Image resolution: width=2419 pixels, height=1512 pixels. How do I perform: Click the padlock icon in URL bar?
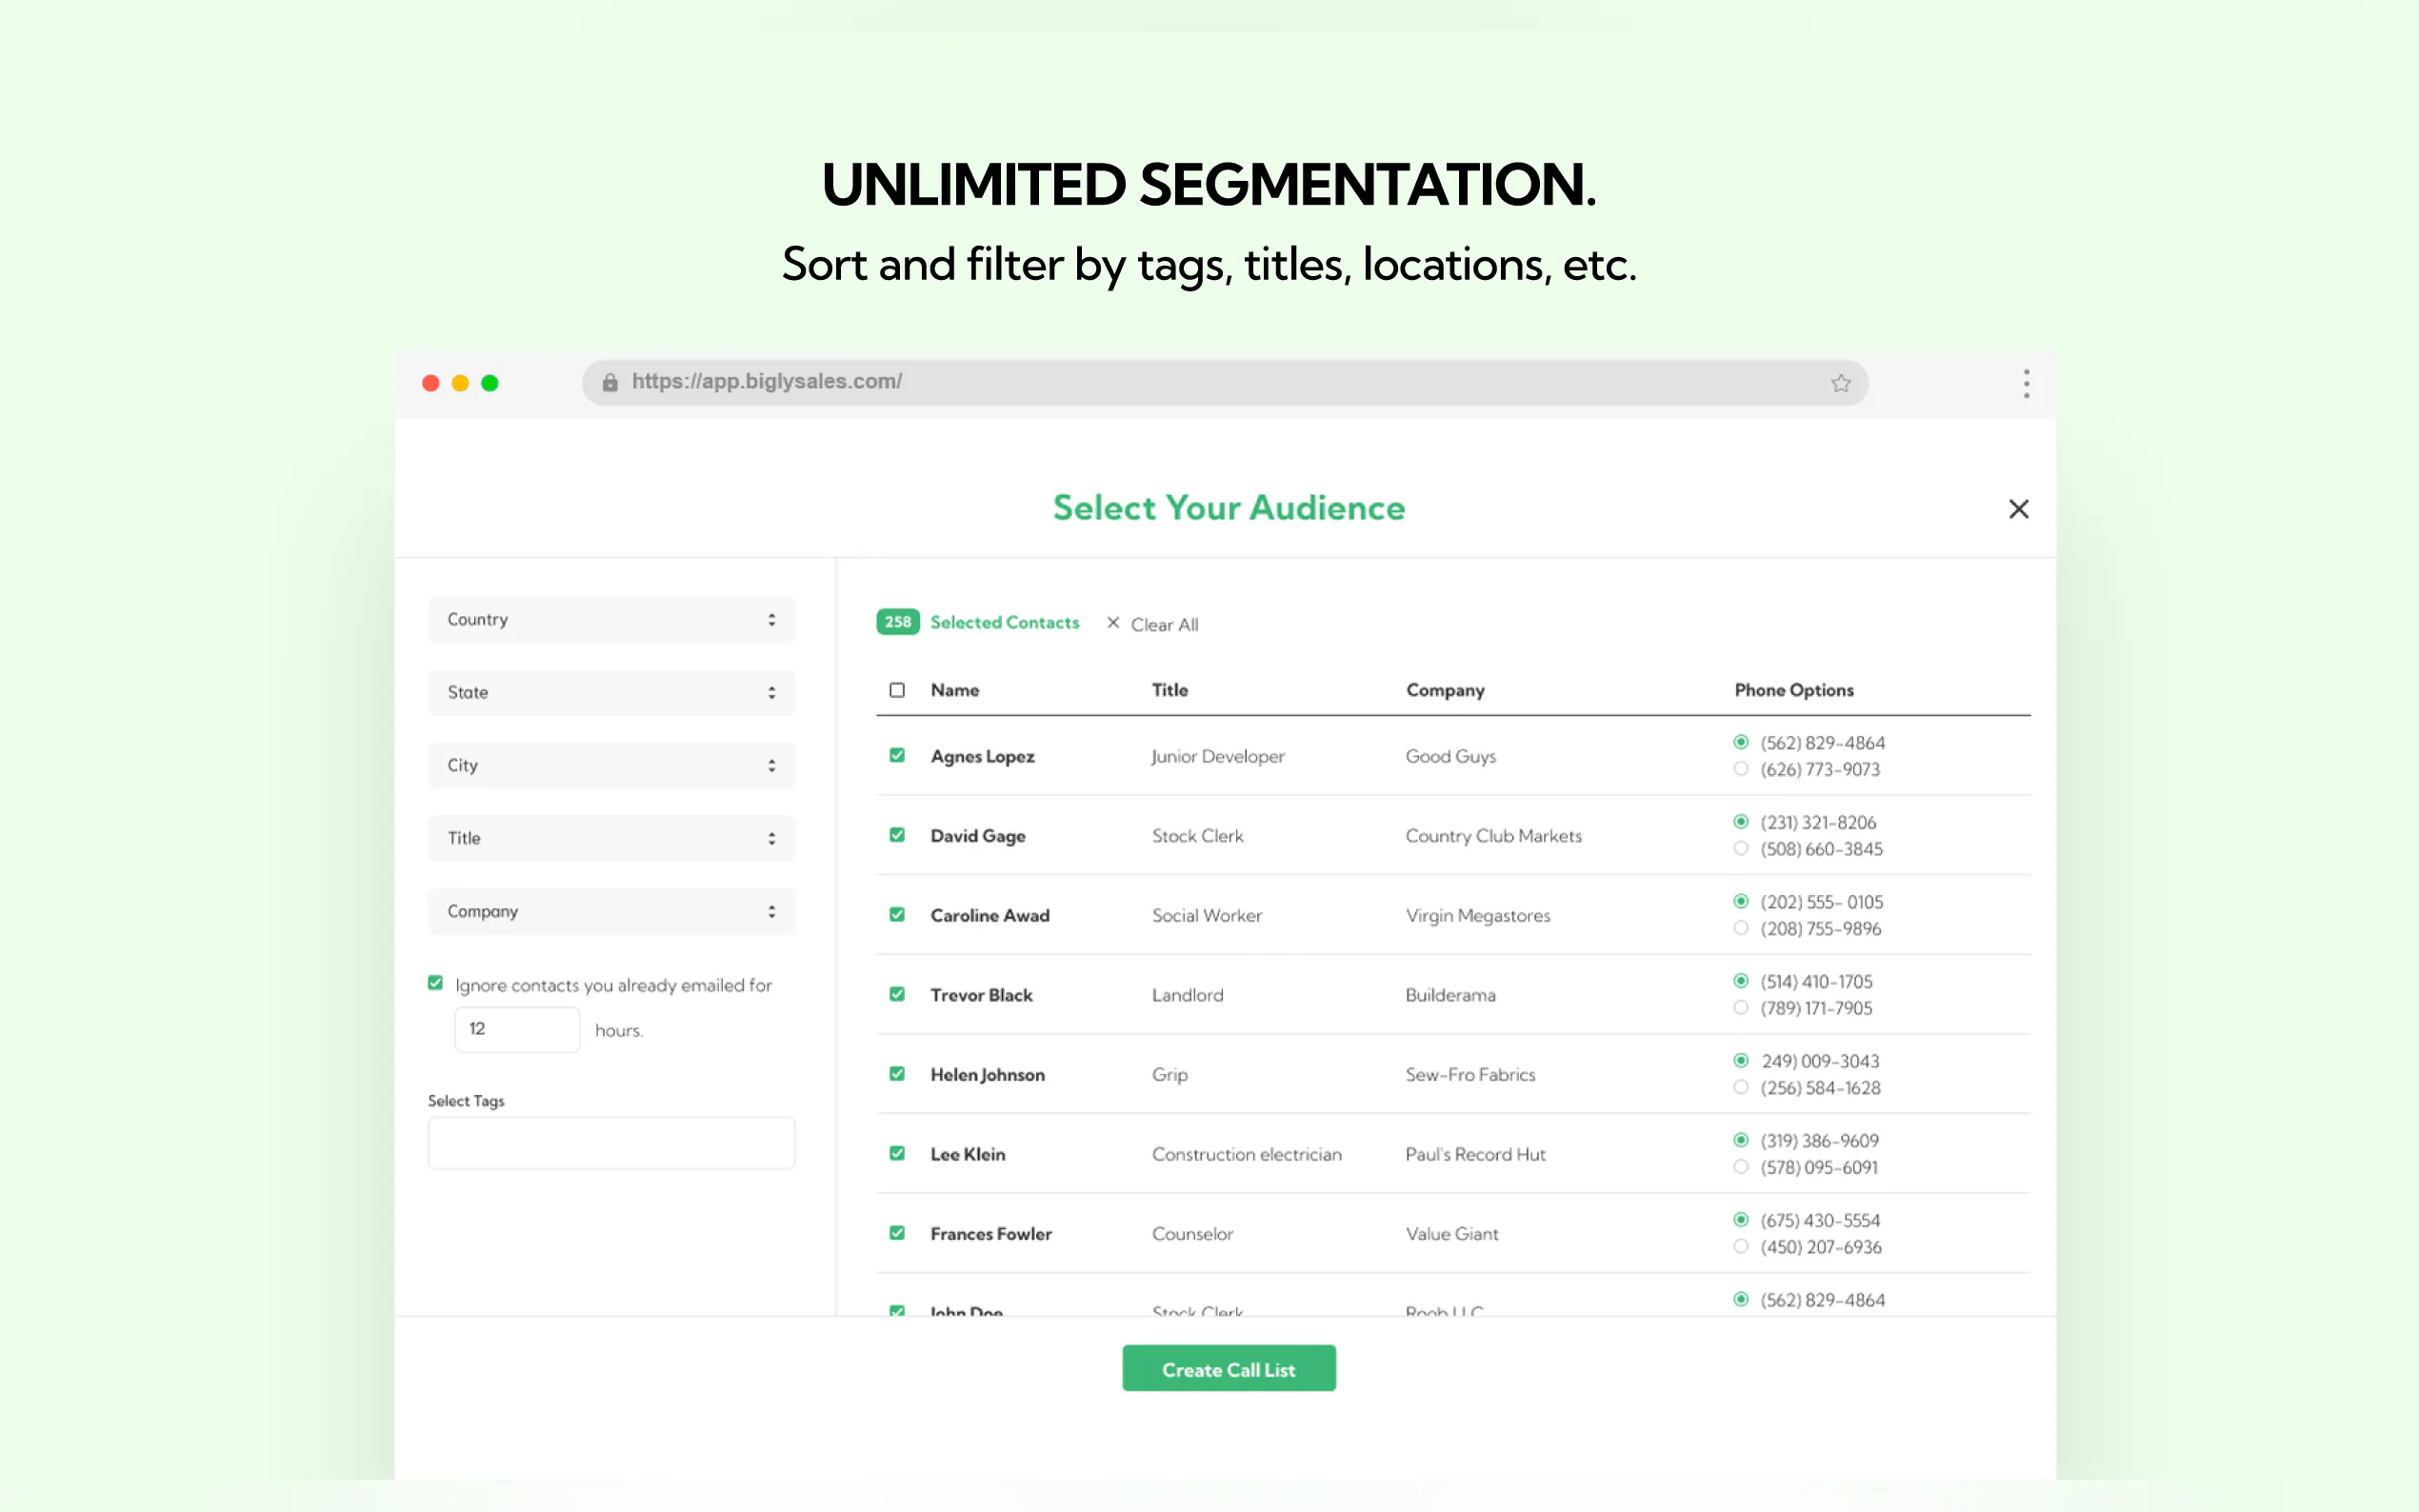click(610, 383)
